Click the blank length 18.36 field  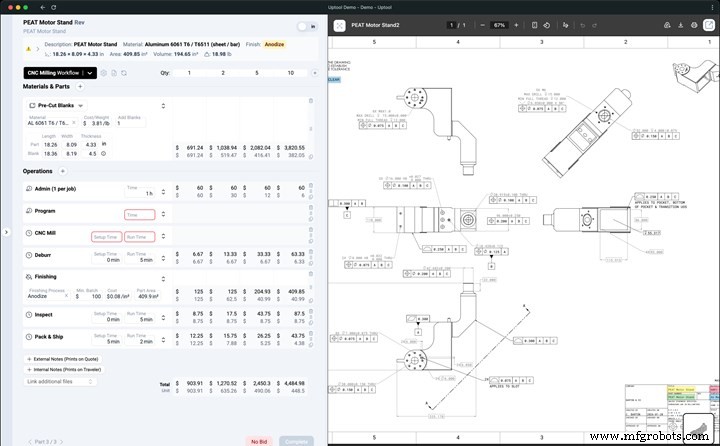[x=50, y=154]
